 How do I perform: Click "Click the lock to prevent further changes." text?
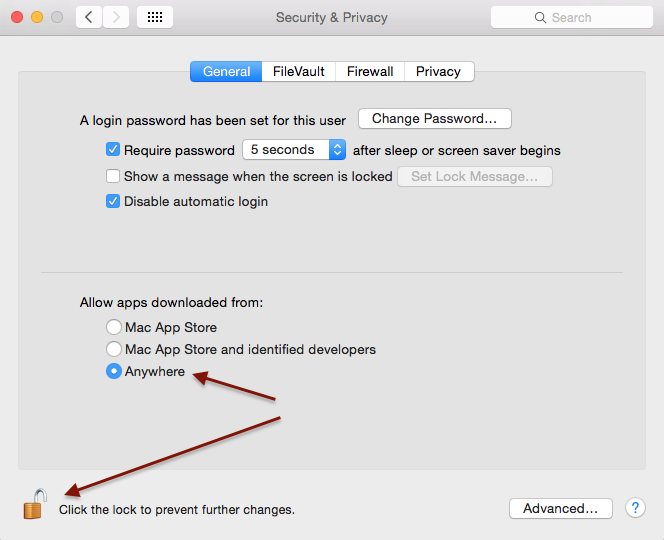click(177, 510)
